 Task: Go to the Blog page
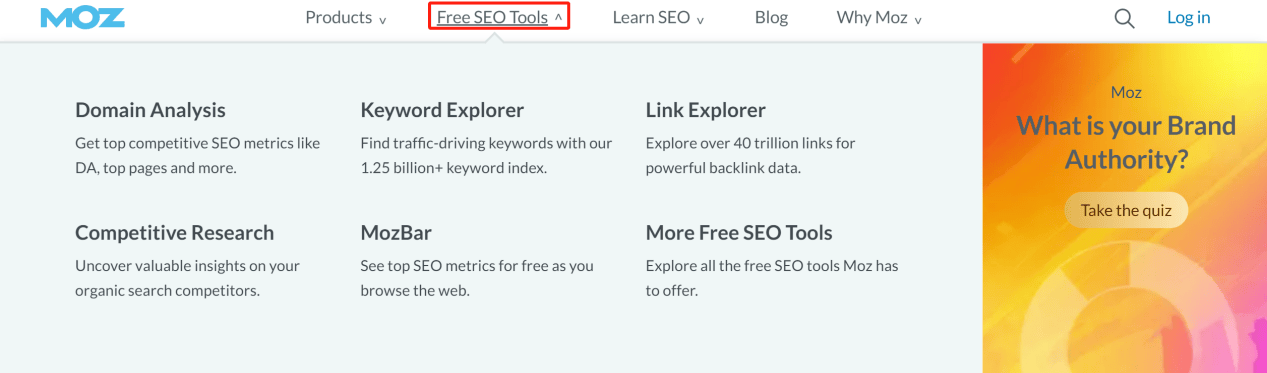(771, 17)
